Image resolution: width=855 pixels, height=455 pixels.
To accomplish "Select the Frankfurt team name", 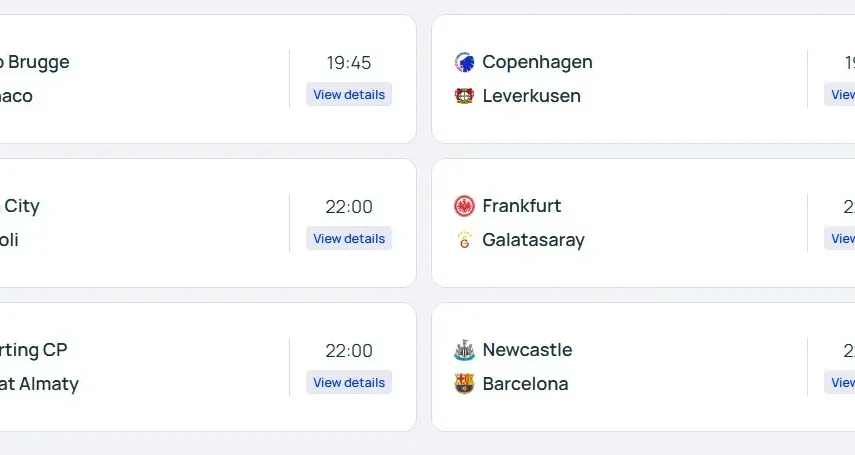I will click(521, 206).
